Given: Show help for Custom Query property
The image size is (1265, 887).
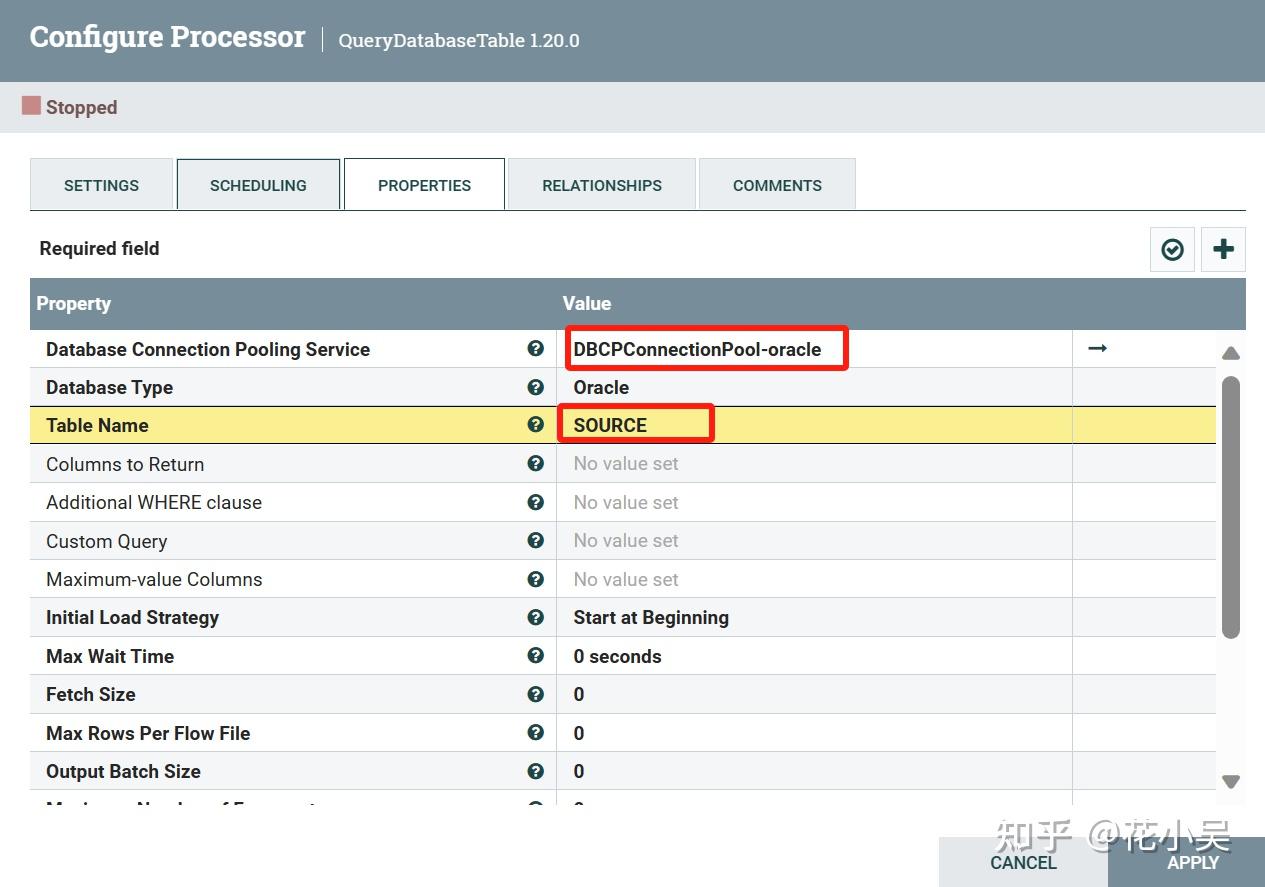Looking at the screenshot, I should click(x=535, y=541).
